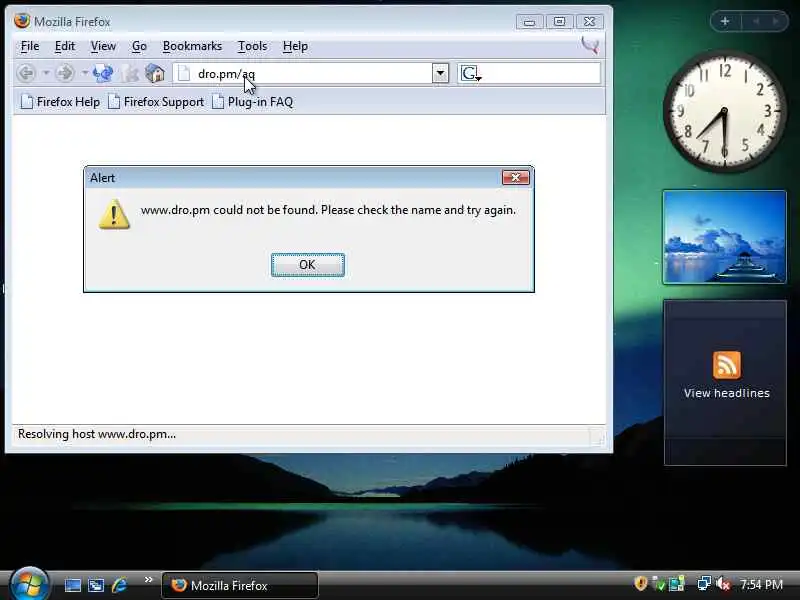Click the analog clock gadget

click(724, 111)
